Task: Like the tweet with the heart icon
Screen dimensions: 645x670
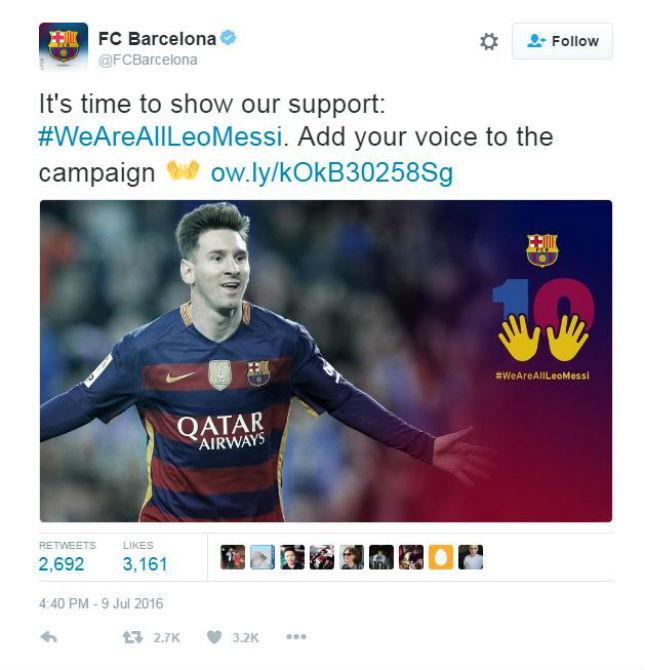Action: [x=214, y=637]
